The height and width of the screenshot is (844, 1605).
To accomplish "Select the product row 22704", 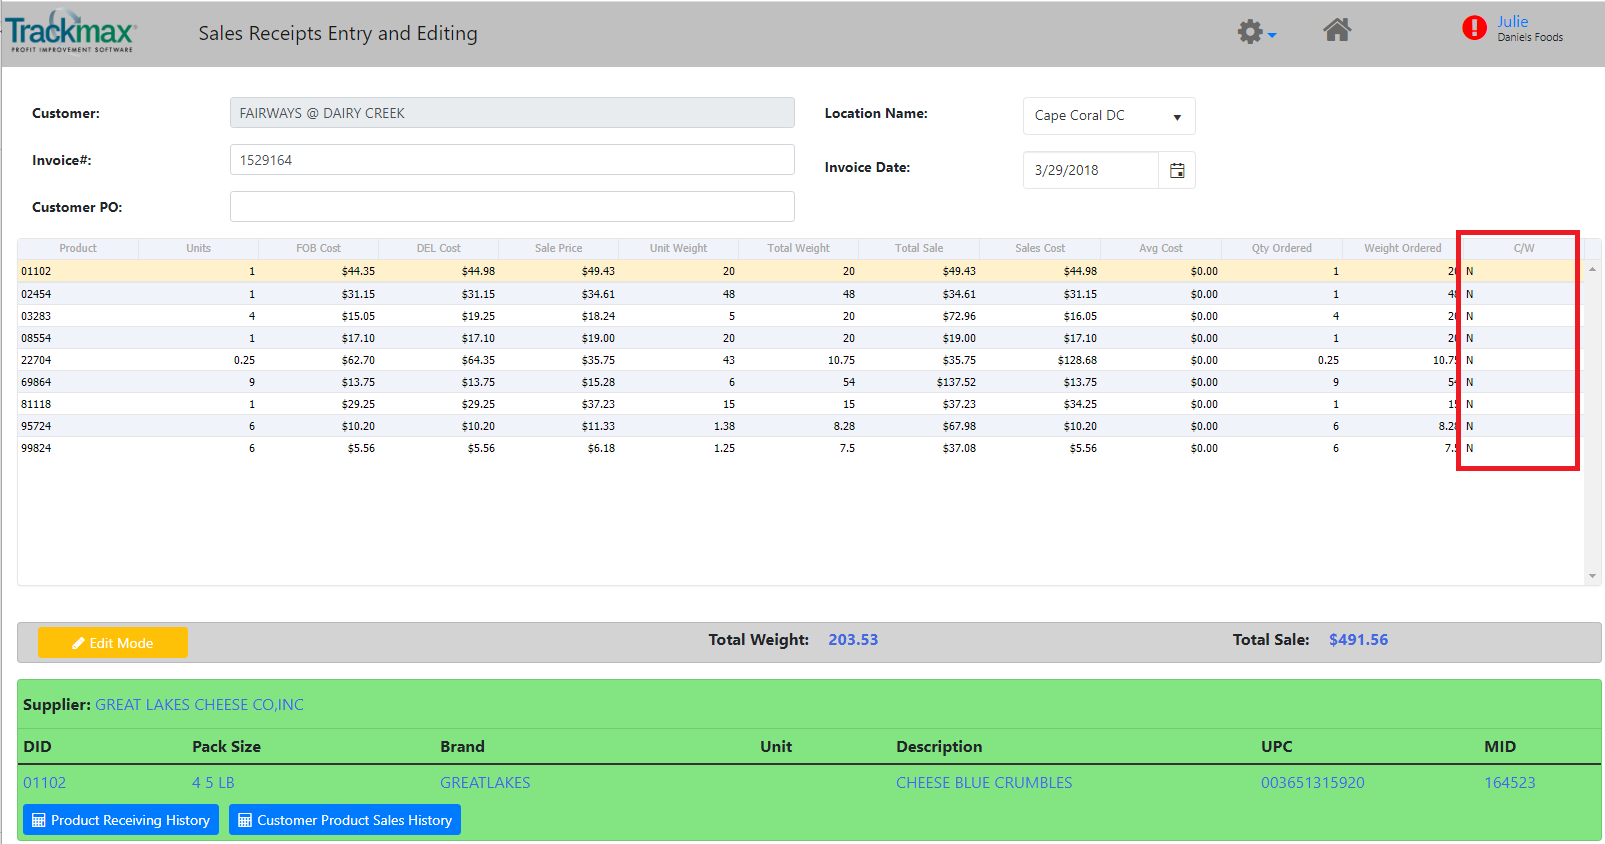I will click(x=36, y=360).
